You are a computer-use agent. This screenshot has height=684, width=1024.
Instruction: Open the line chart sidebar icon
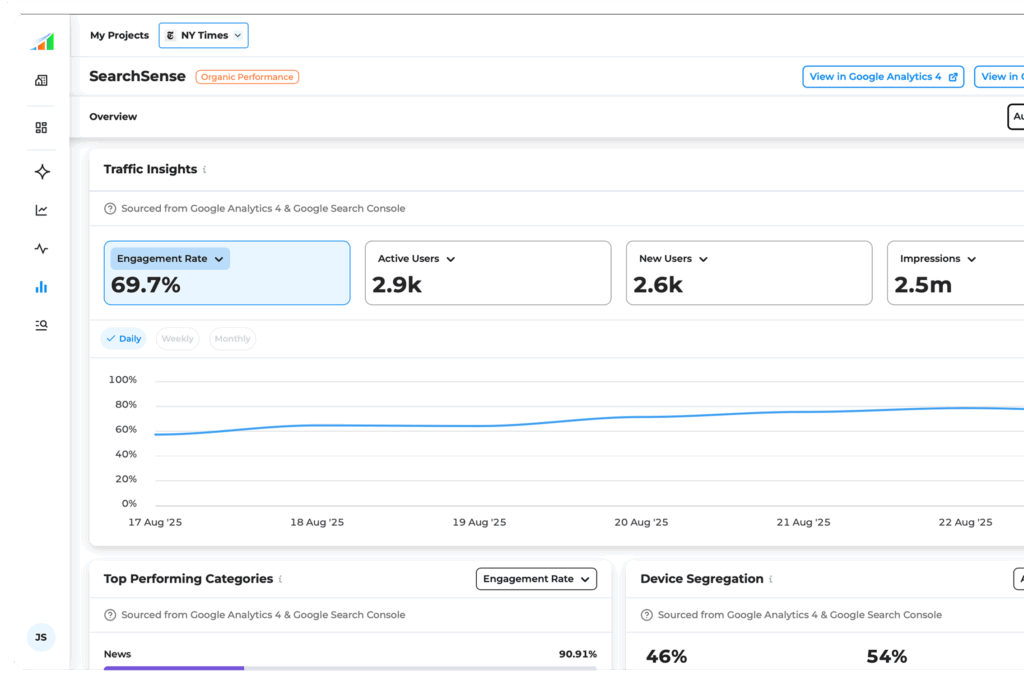point(41,210)
